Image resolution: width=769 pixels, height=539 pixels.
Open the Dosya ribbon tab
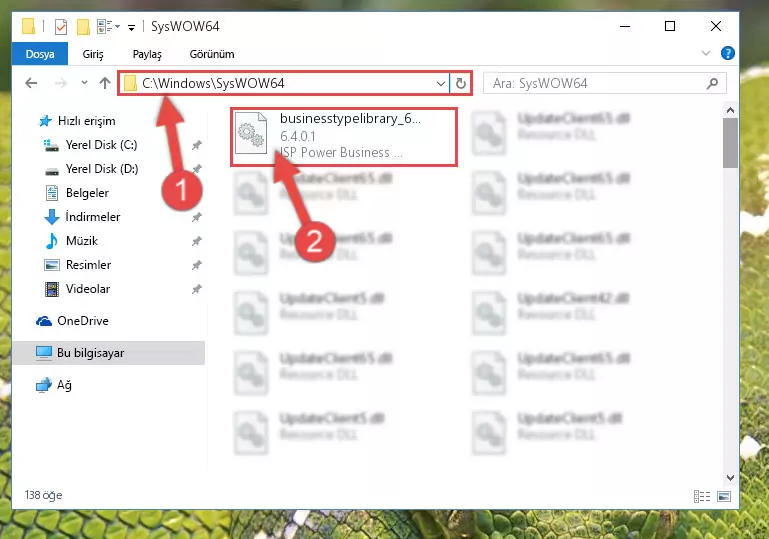coord(40,54)
